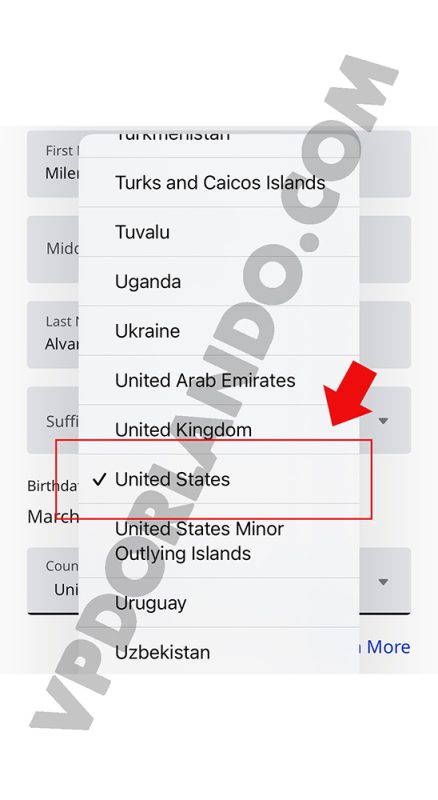Focus the Middle name field
The height and width of the screenshot is (800, 438).
(x=219, y=249)
